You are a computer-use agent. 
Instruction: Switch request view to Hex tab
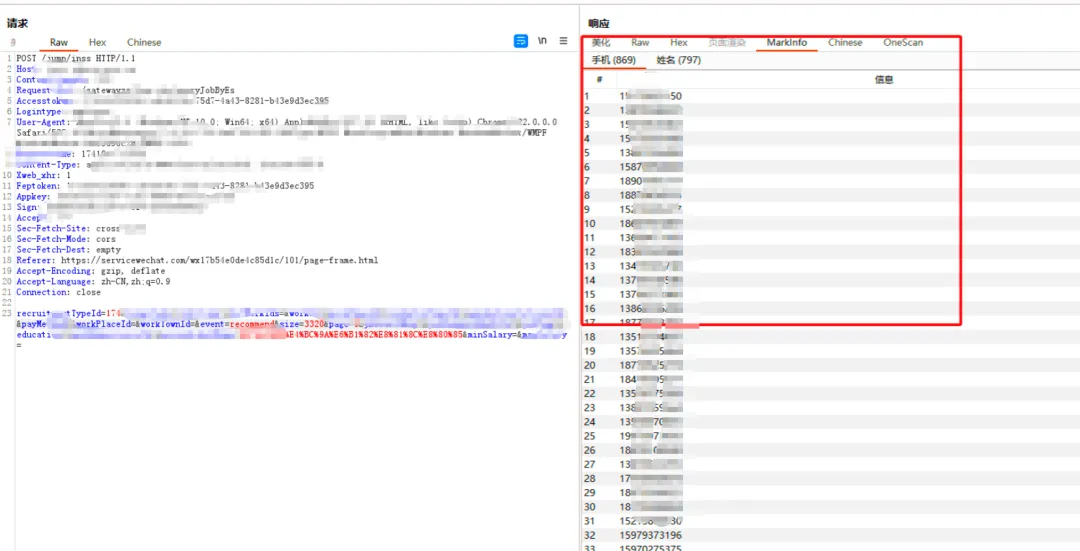tap(98, 42)
